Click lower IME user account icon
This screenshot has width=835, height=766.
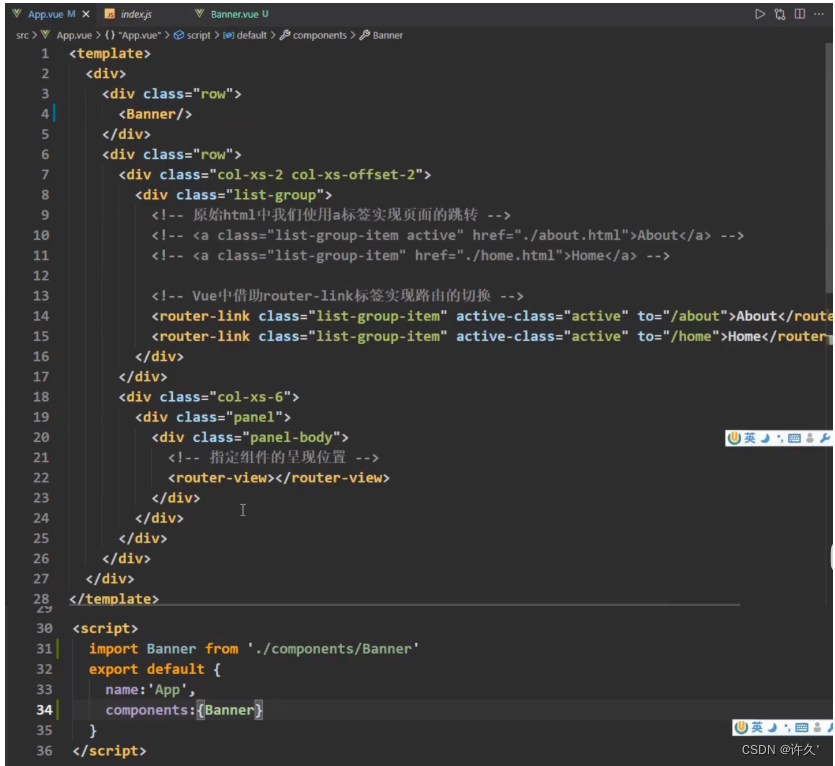(817, 727)
